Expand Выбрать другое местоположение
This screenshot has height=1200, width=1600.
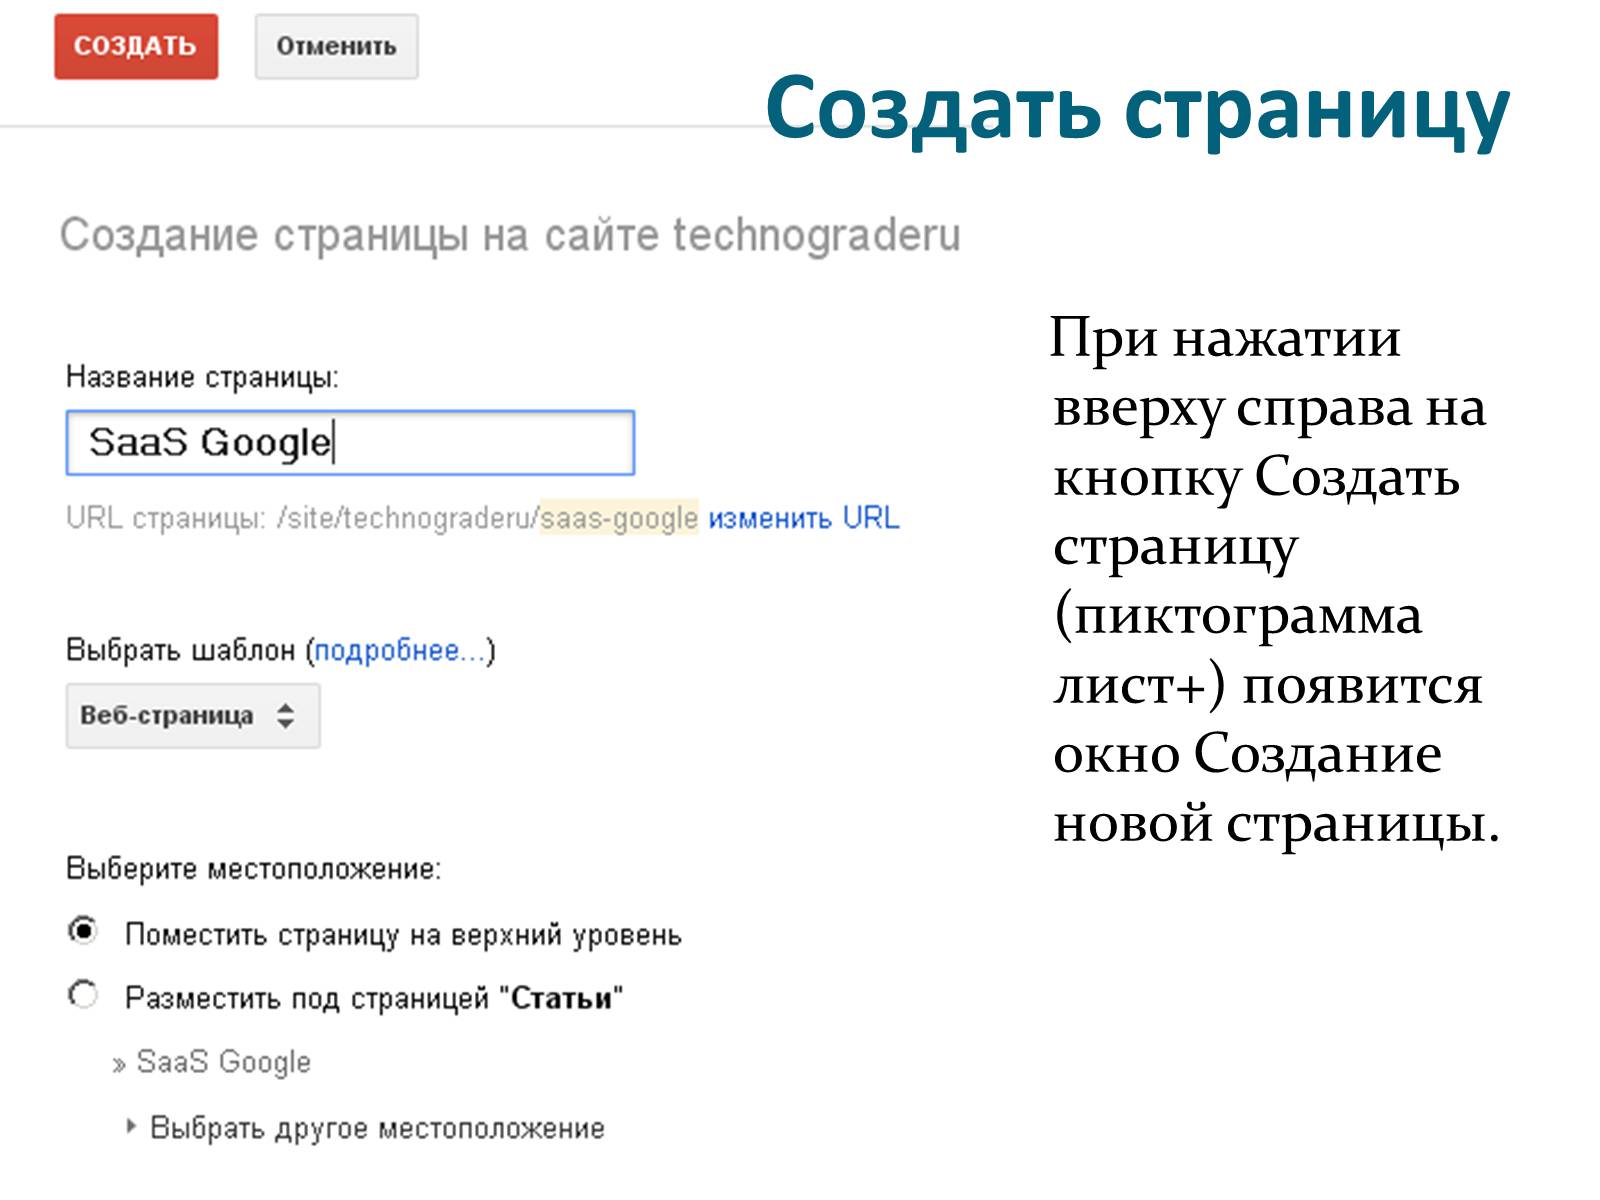pos(366,1128)
